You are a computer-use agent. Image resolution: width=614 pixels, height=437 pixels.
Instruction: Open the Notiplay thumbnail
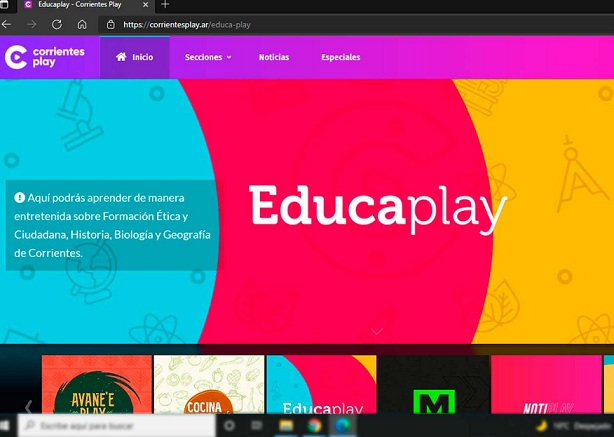click(x=546, y=384)
